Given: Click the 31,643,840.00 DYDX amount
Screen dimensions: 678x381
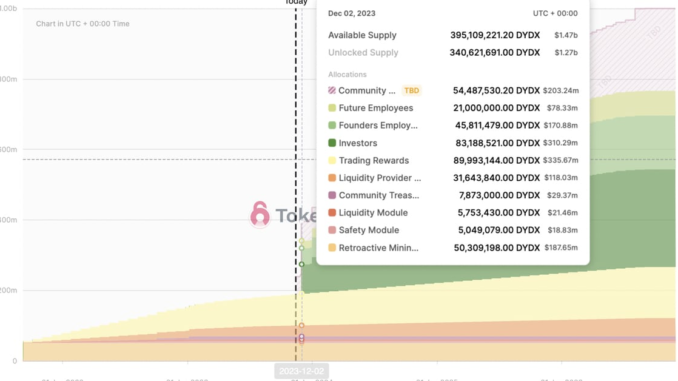Looking at the screenshot, I should coord(497,178).
